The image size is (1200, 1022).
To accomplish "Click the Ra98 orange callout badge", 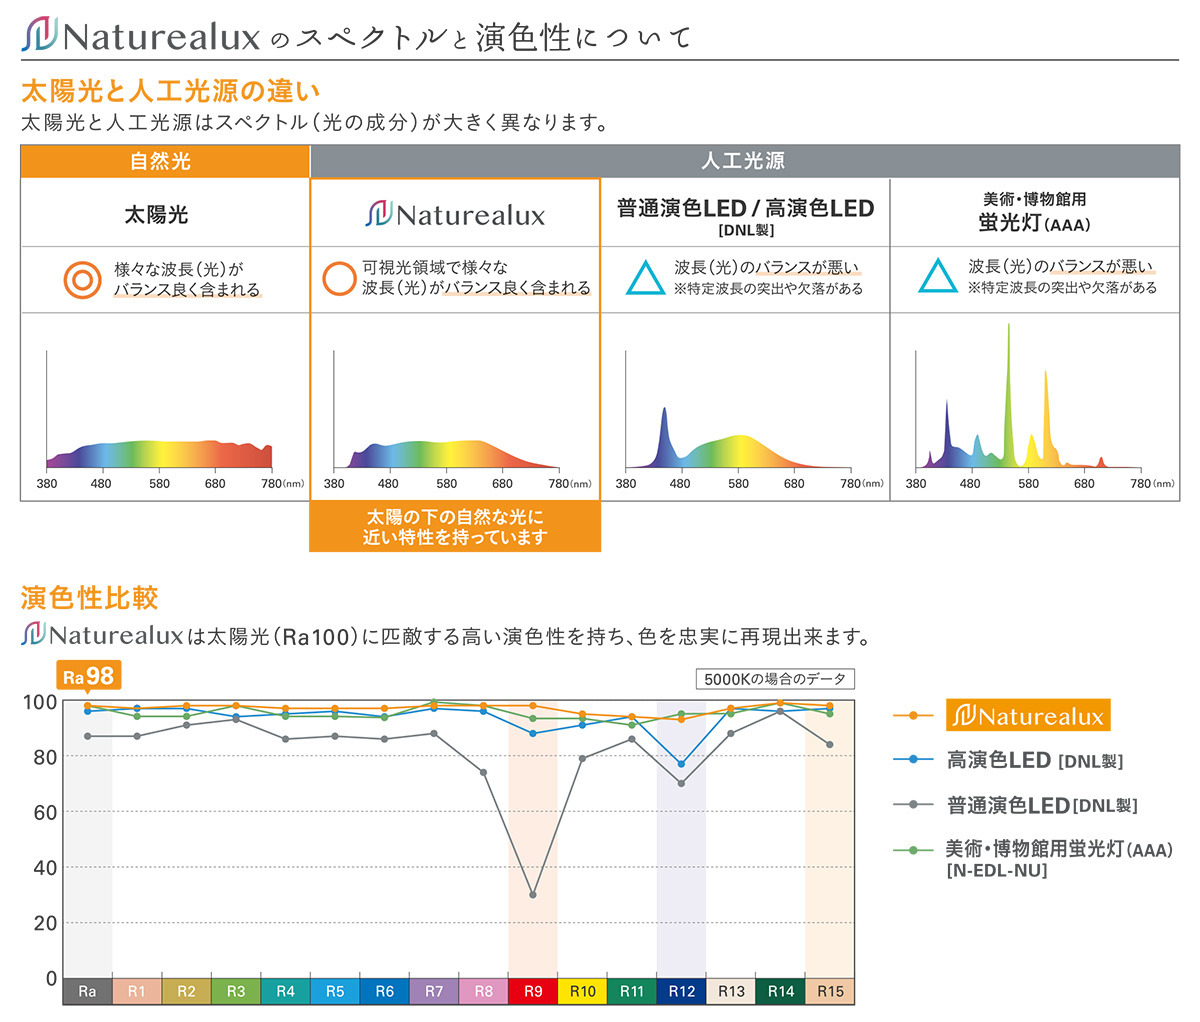I will (x=88, y=677).
